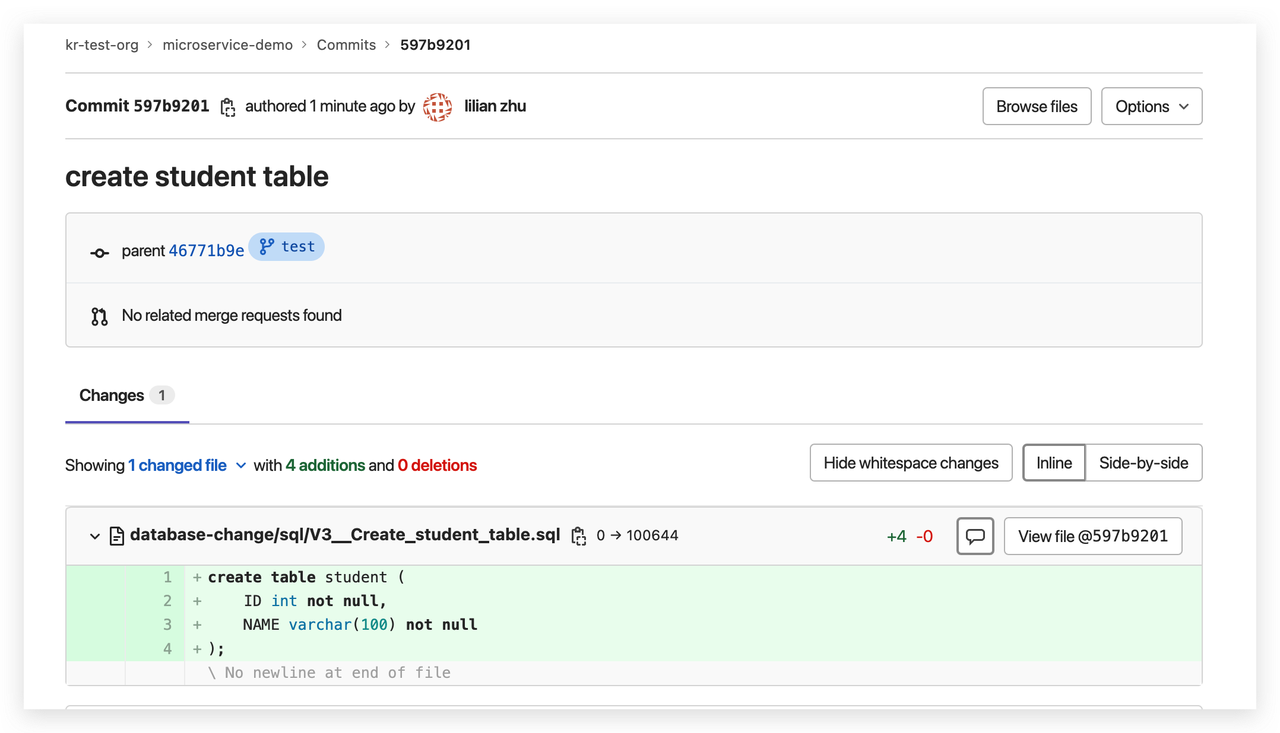The height and width of the screenshot is (733, 1280).
Task: Click the file document icon
Action: pyautogui.click(x=117, y=536)
